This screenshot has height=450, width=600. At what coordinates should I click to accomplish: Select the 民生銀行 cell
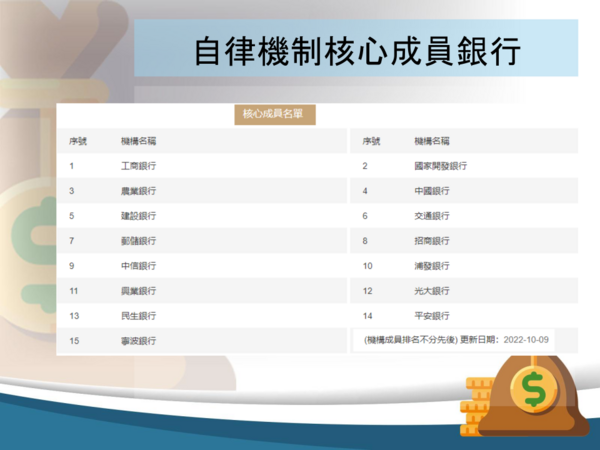pos(139,316)
